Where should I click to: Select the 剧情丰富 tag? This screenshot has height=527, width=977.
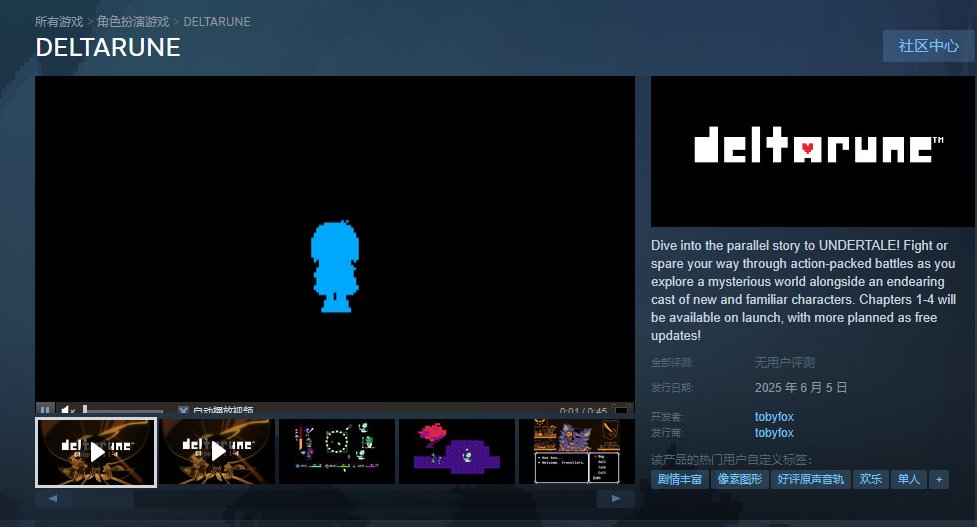coord(679,480)
